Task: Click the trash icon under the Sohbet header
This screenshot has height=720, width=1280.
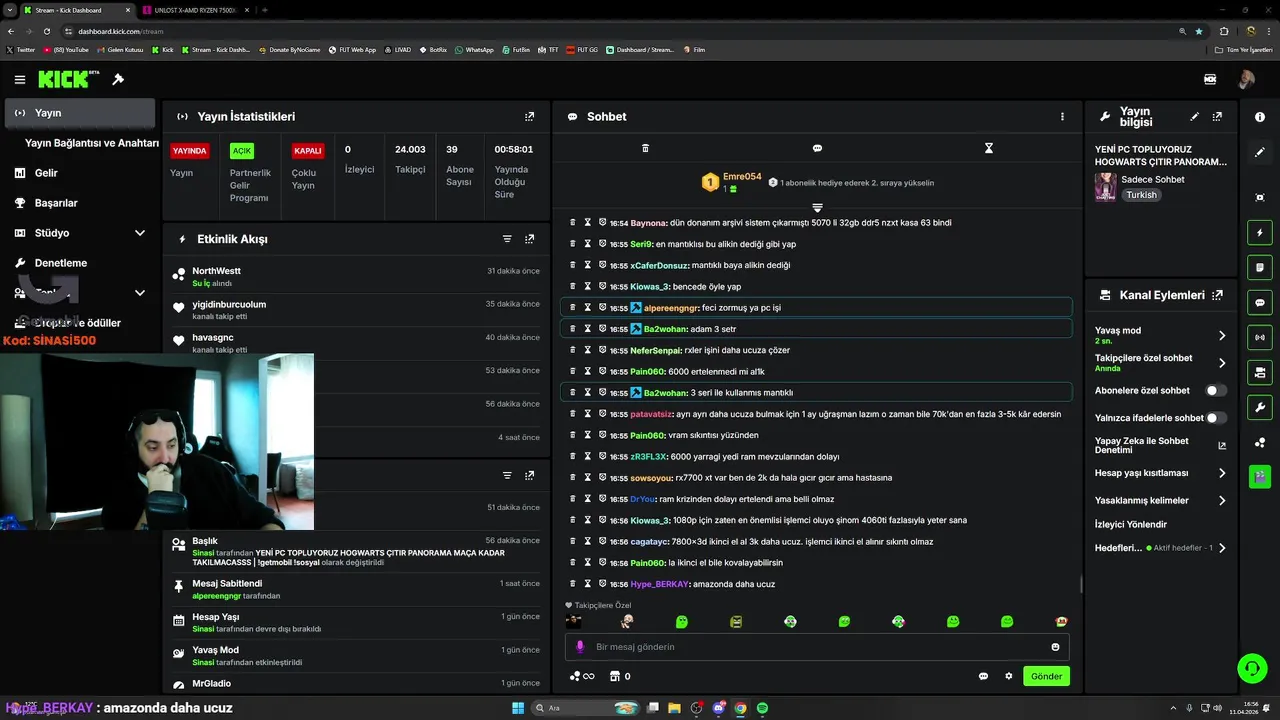Action: [645, 148]
